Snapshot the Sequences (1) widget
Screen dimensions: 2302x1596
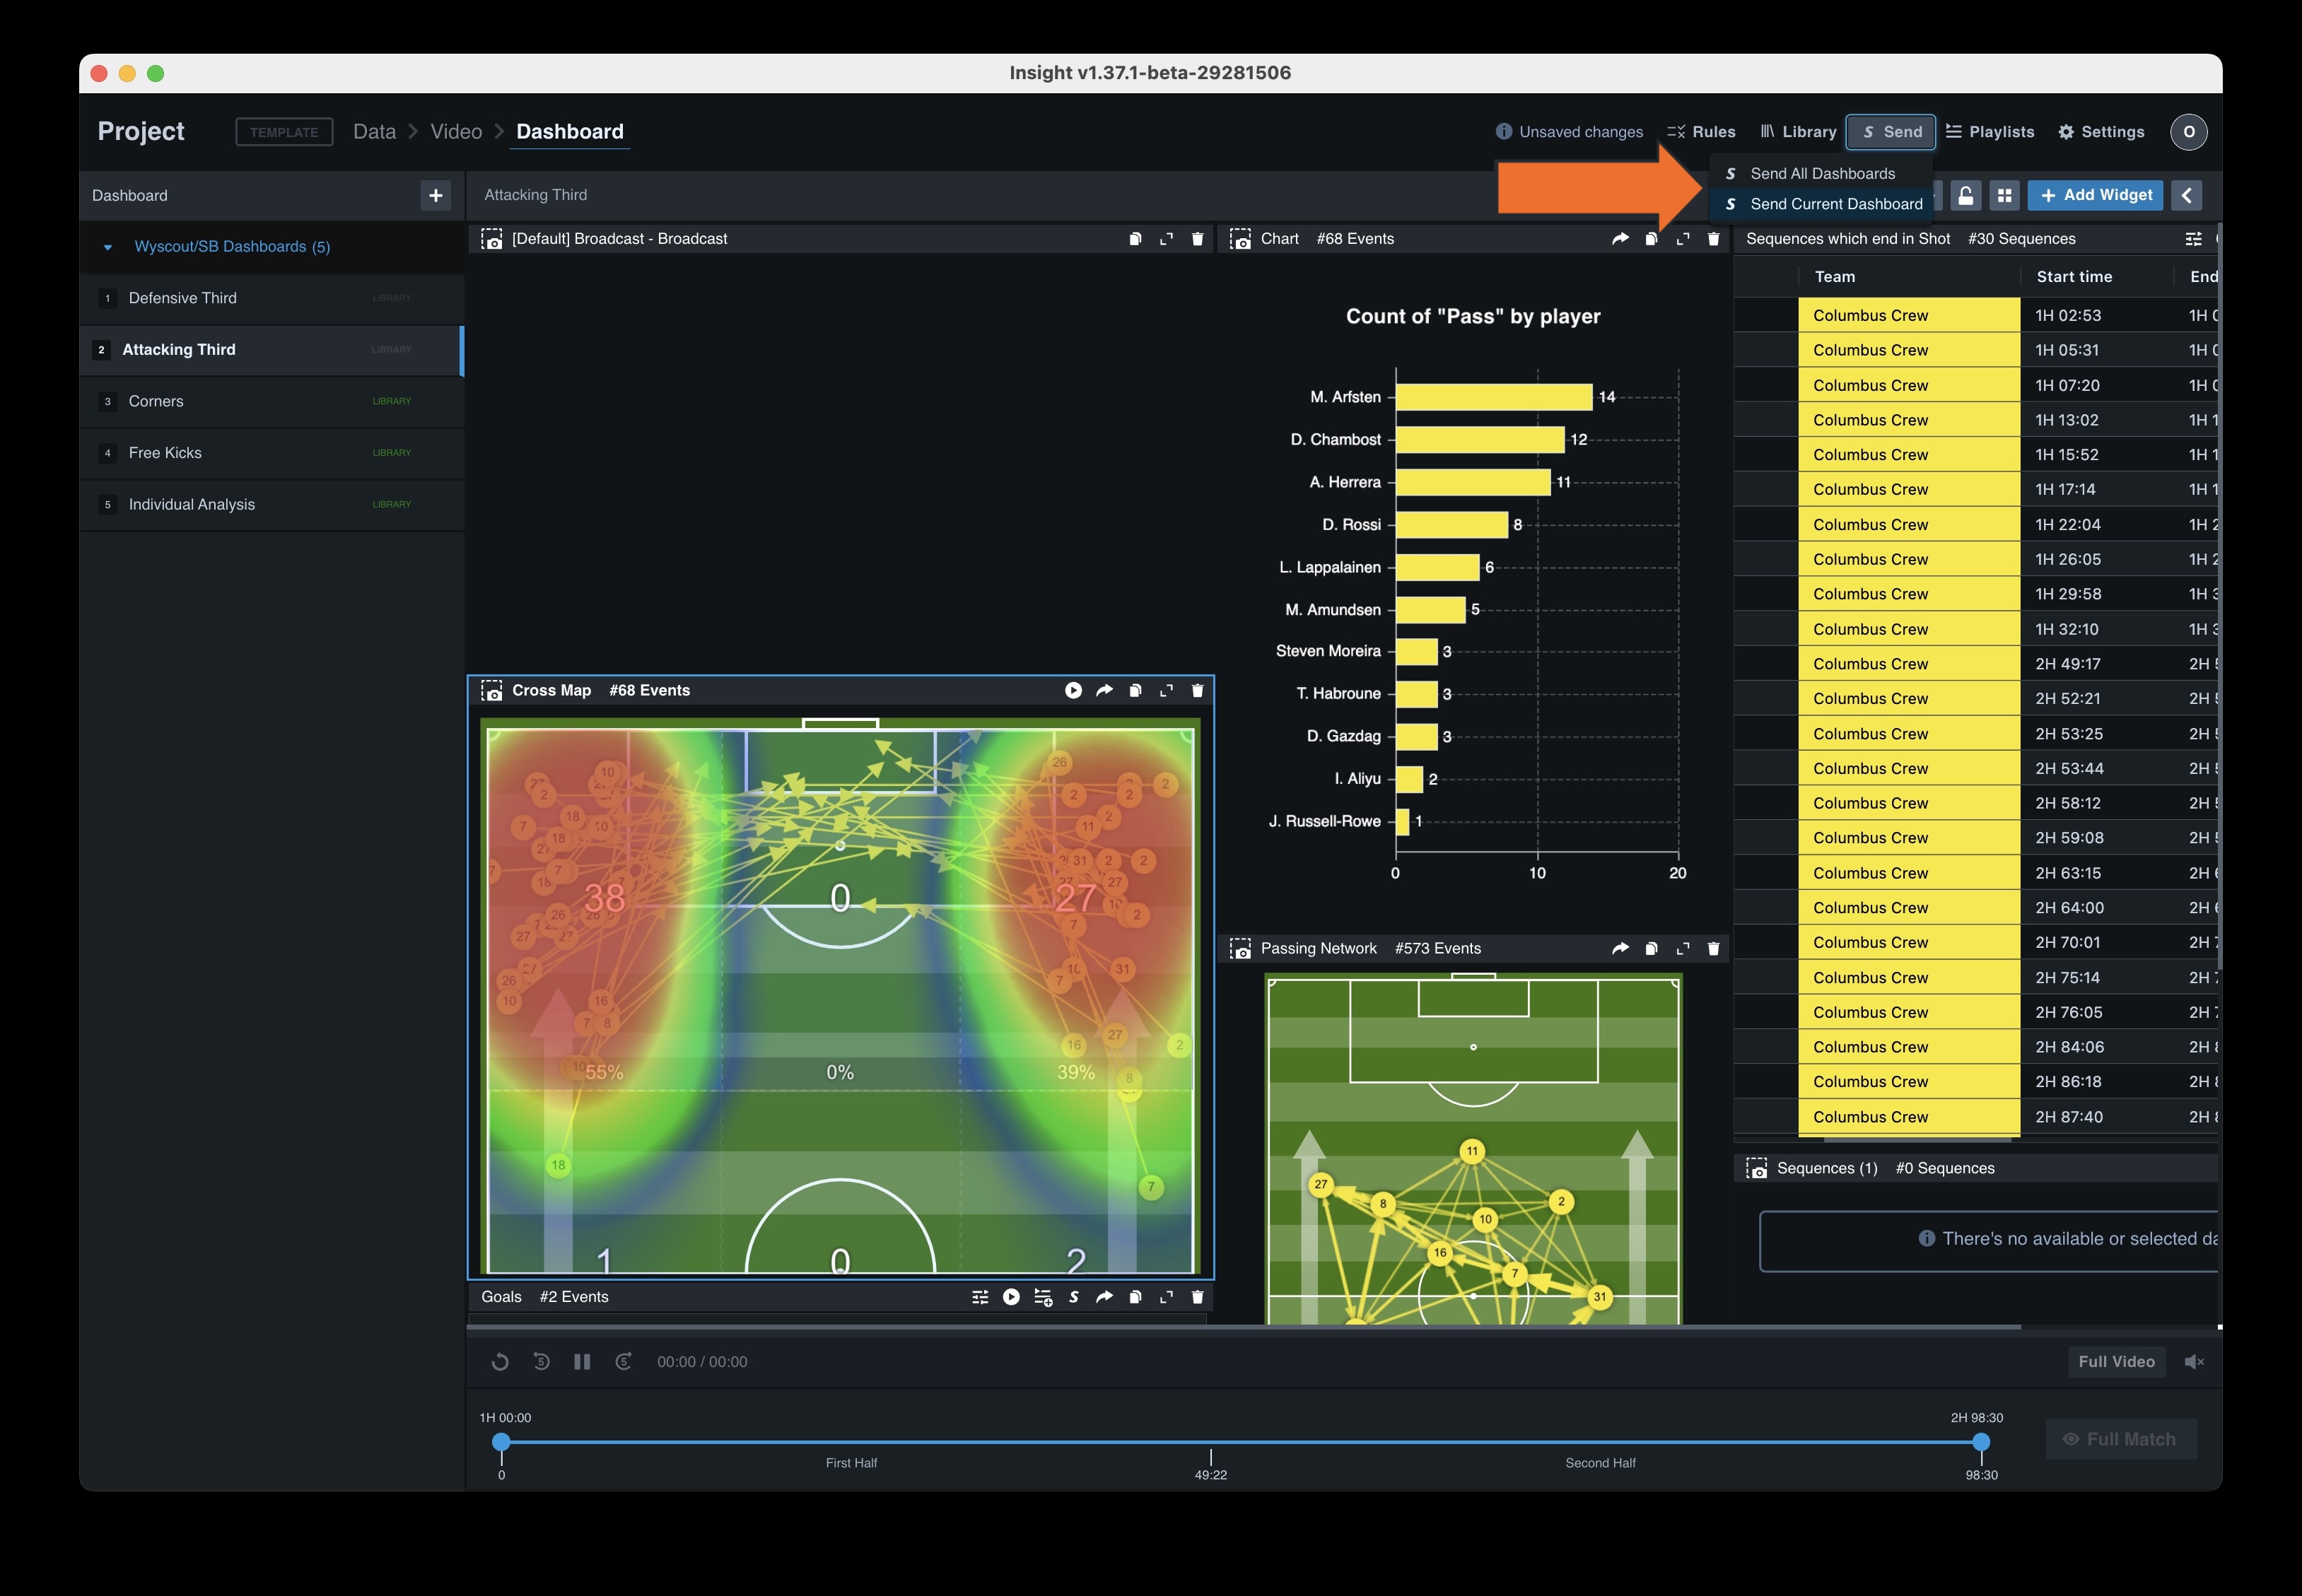pyautogui.click(x=1756, y=1168)
